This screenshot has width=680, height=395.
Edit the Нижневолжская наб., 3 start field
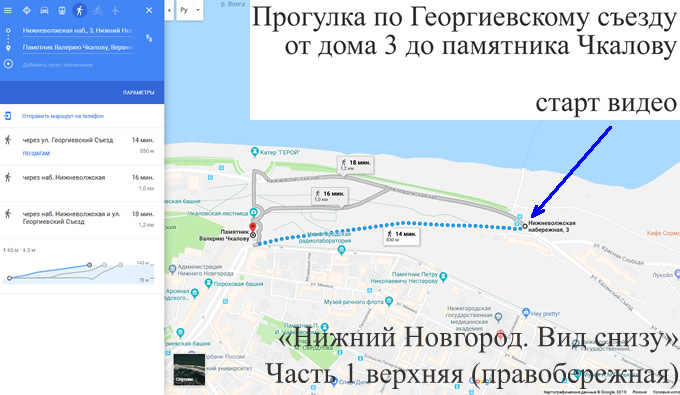click(78, 30)
